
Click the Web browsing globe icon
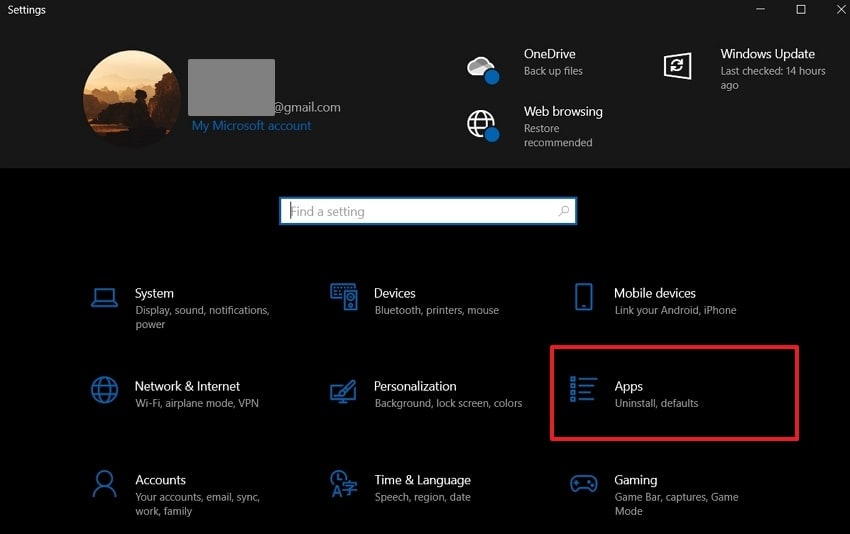[x=482, y=125]
